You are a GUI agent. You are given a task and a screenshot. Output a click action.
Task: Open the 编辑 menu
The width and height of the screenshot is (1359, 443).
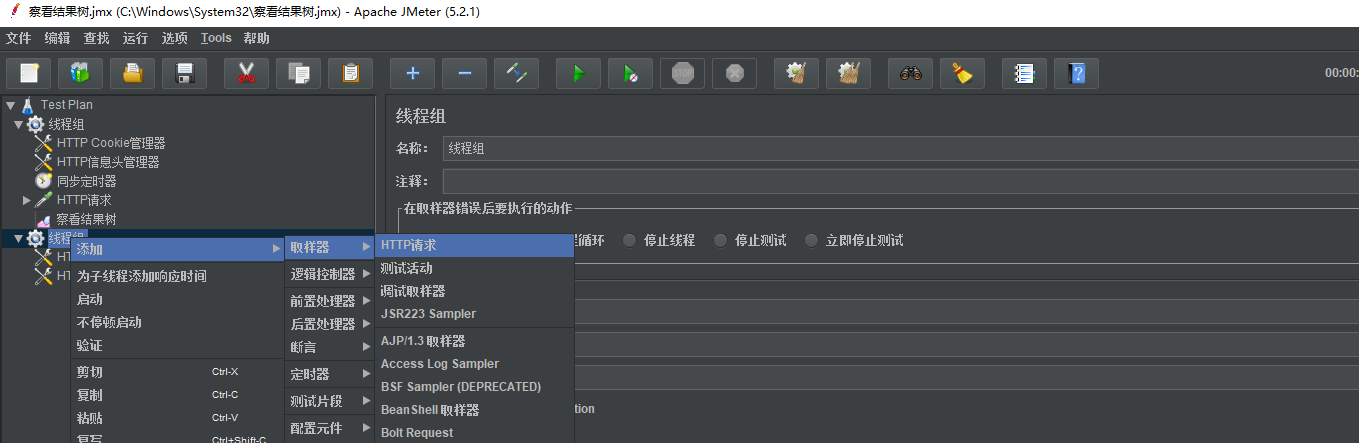pos(58,38)
